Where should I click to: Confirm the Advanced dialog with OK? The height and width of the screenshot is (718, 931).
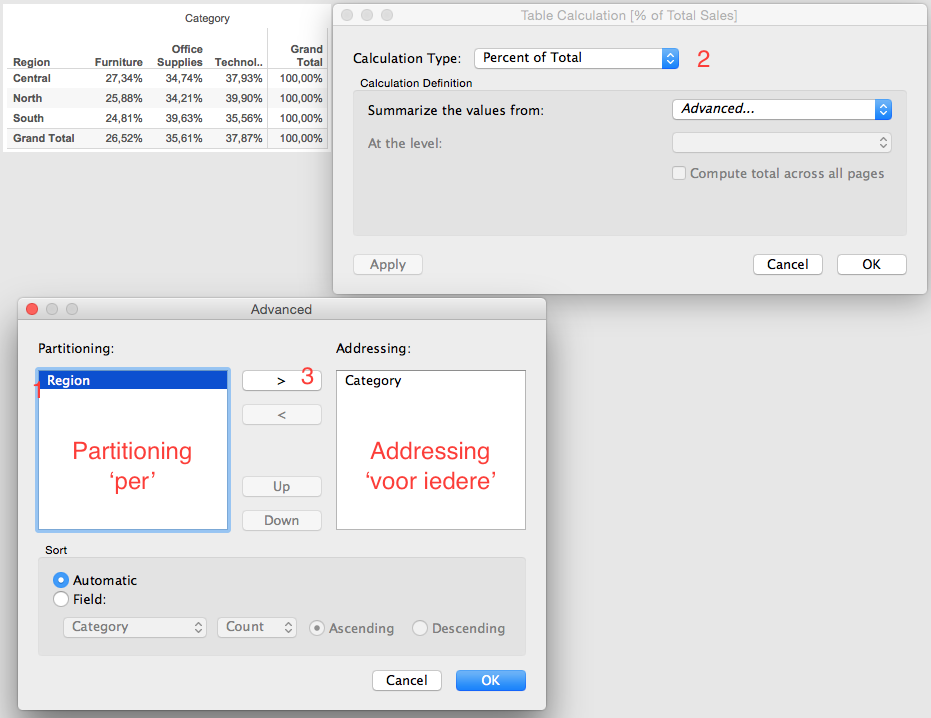pyautogui.click(x=490, y=680)
